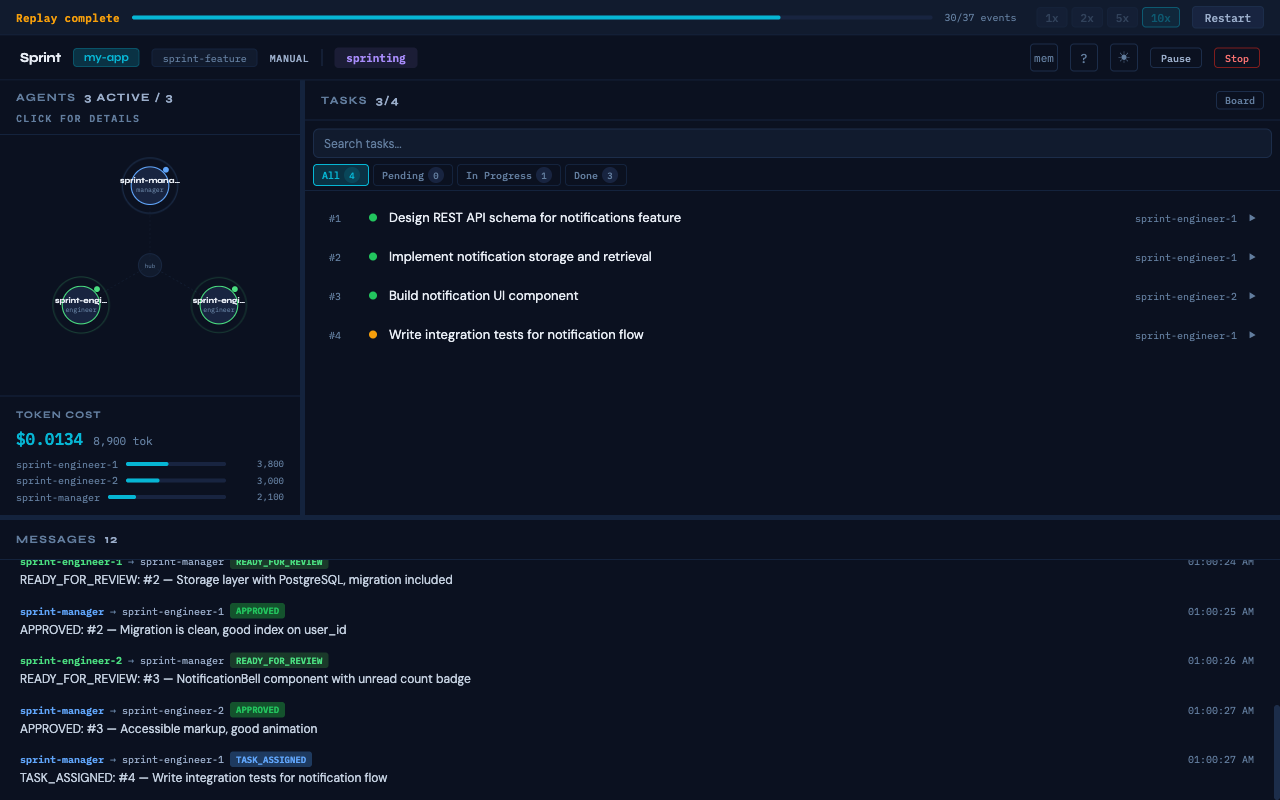Click the hub node in the agent graph
Viewport: 1280px width, 800px height.
tap(149, 265)
